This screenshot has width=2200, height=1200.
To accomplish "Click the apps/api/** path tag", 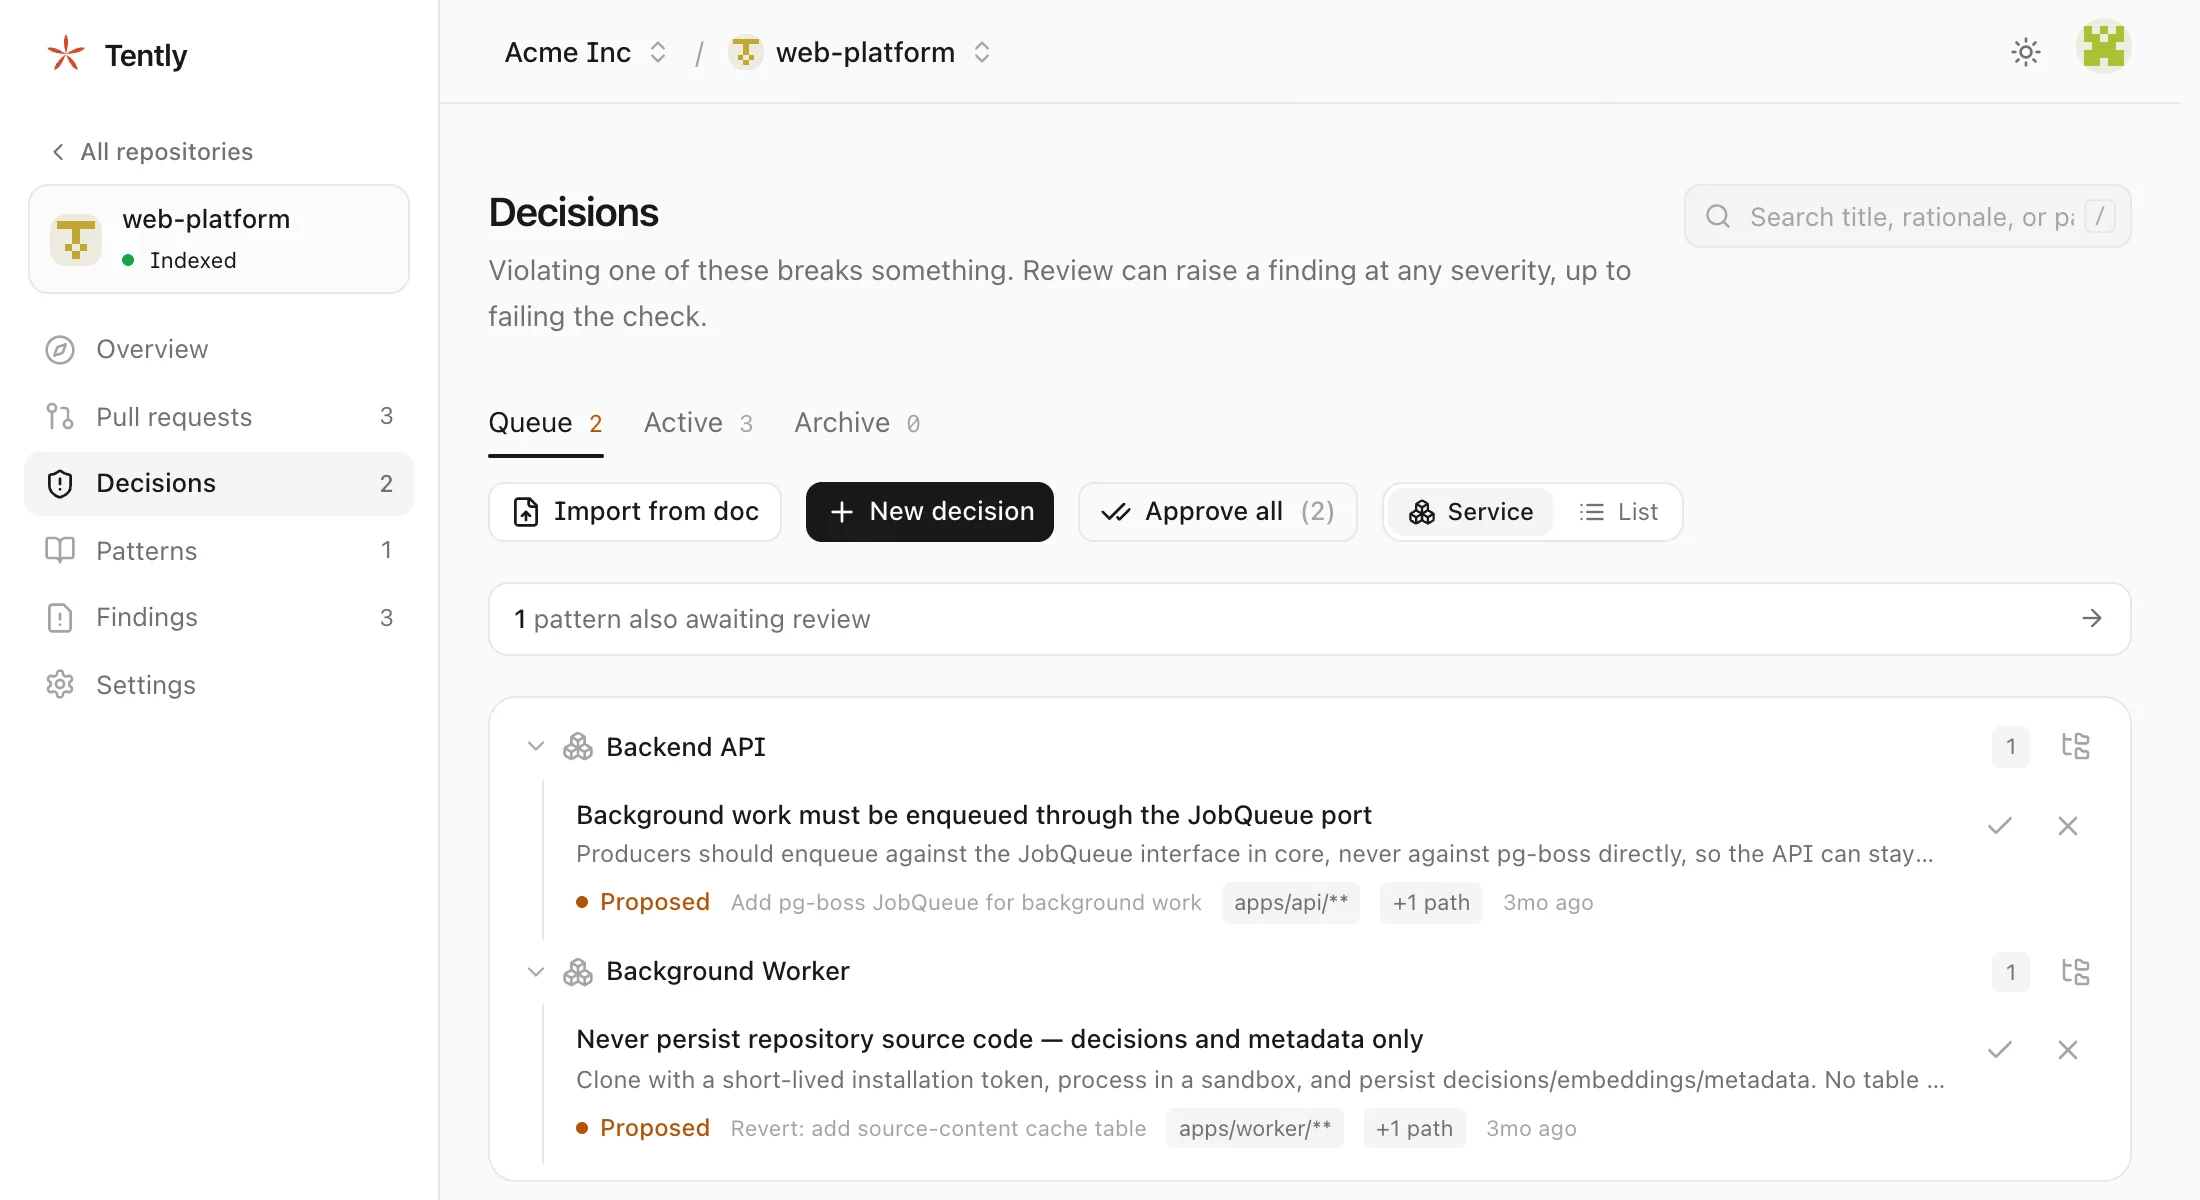I will click(1291, 903).
